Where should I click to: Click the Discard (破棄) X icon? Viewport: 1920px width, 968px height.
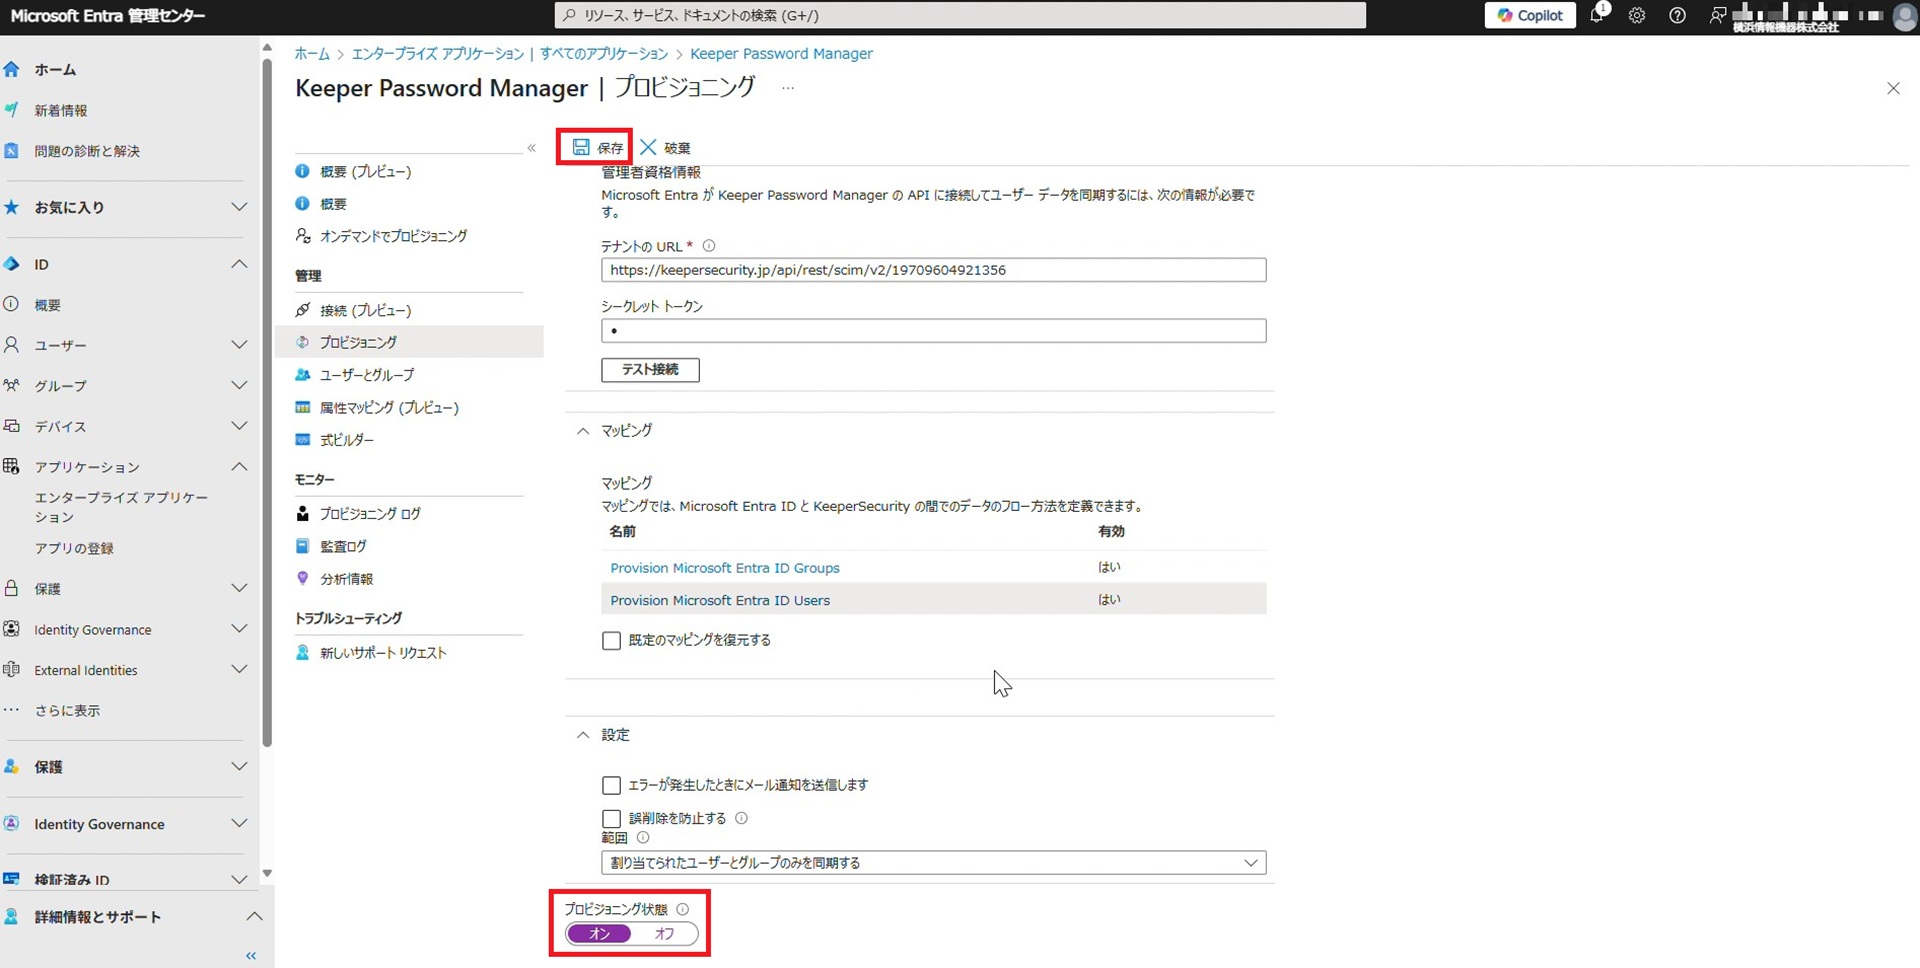[x=649, y=147]
